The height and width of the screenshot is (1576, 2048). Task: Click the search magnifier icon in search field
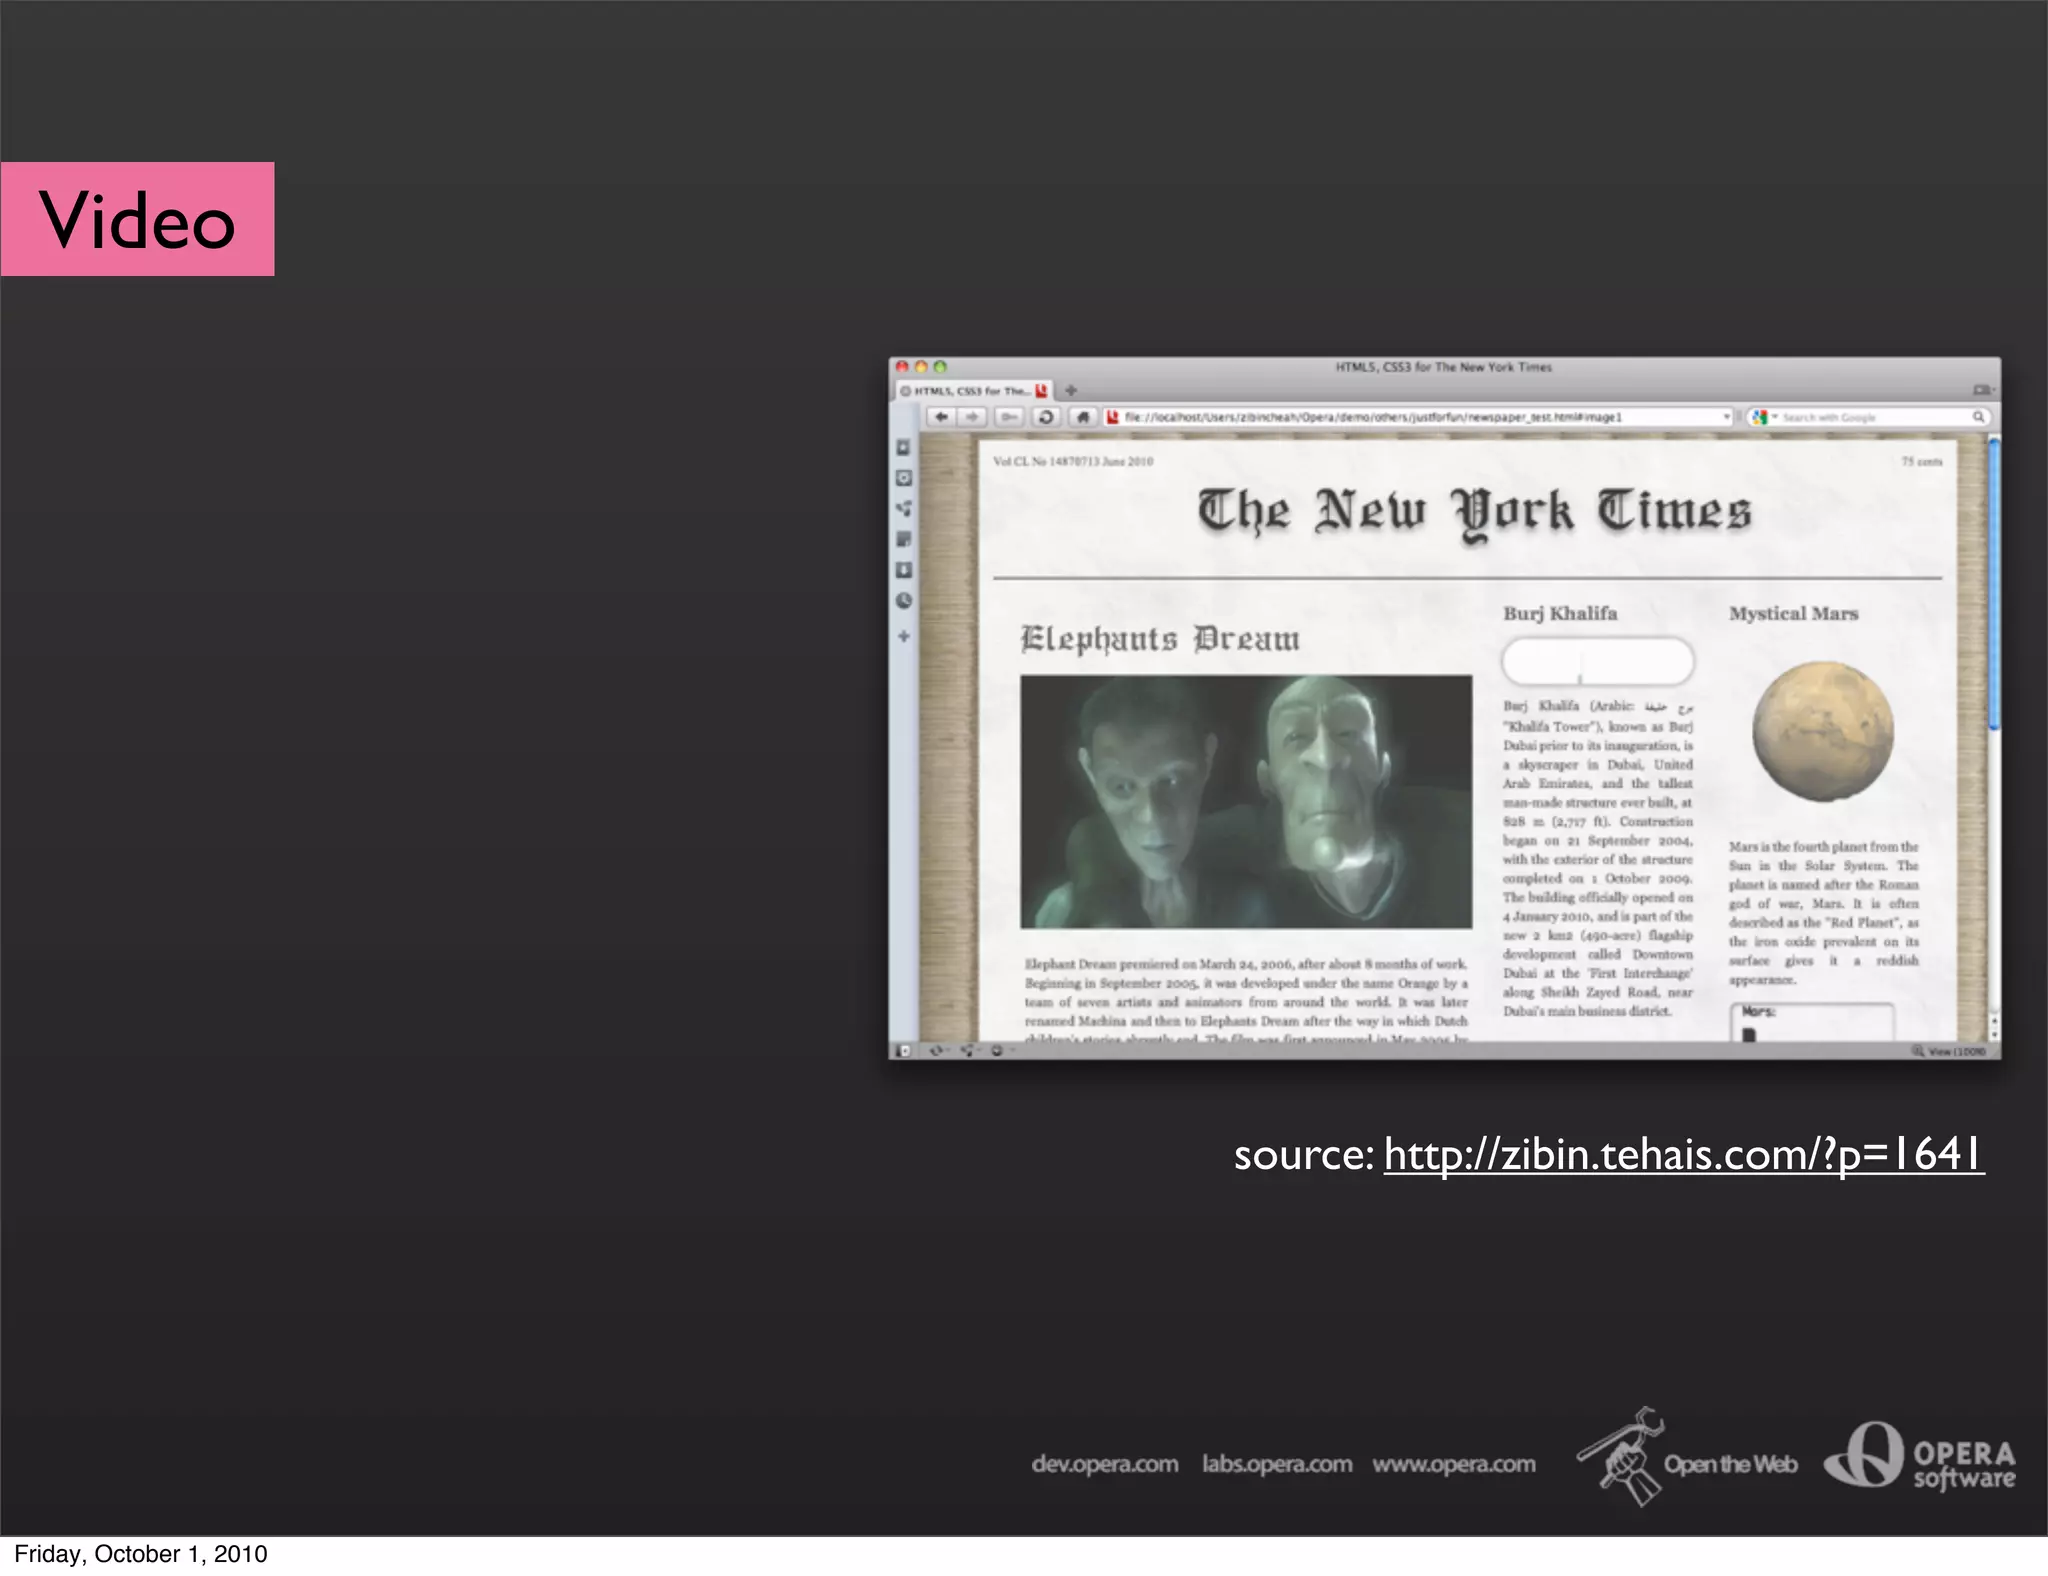click(x=1977, y=417)
